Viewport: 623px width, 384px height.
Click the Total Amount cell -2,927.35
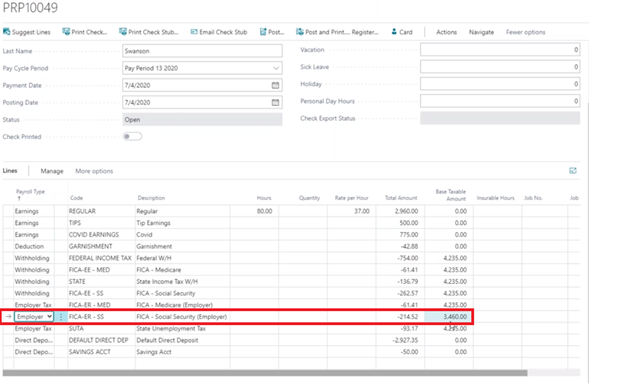pyautogui.click(x=400, y=340)
